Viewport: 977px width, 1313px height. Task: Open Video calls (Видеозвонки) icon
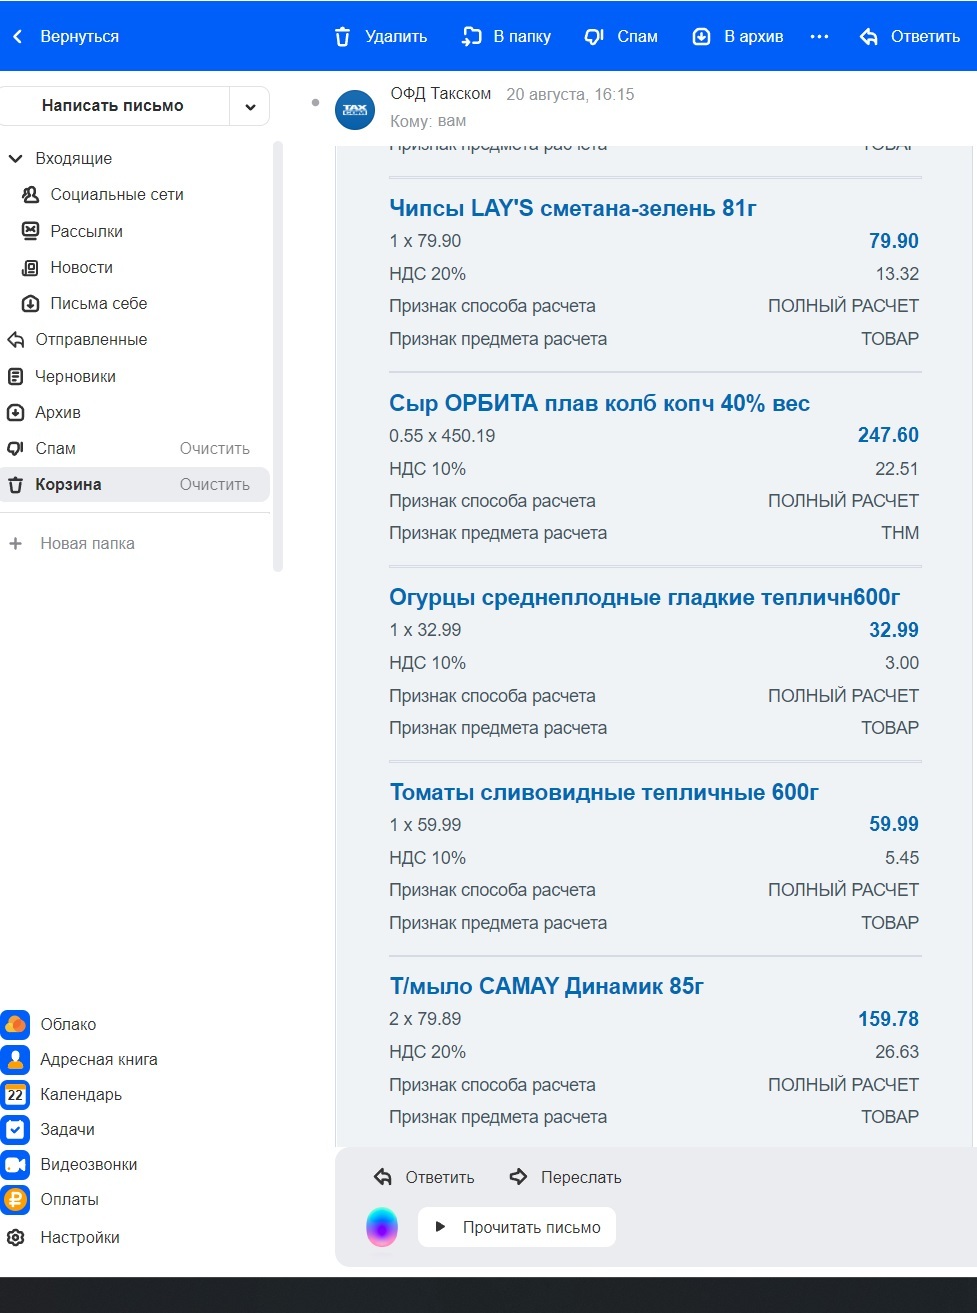click(x=15, y=1164)
